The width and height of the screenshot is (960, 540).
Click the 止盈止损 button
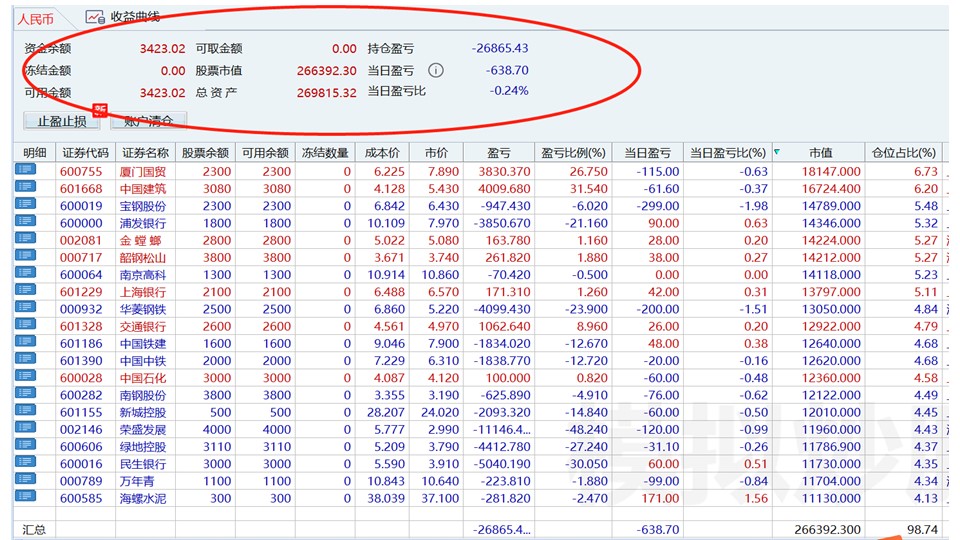62,121
